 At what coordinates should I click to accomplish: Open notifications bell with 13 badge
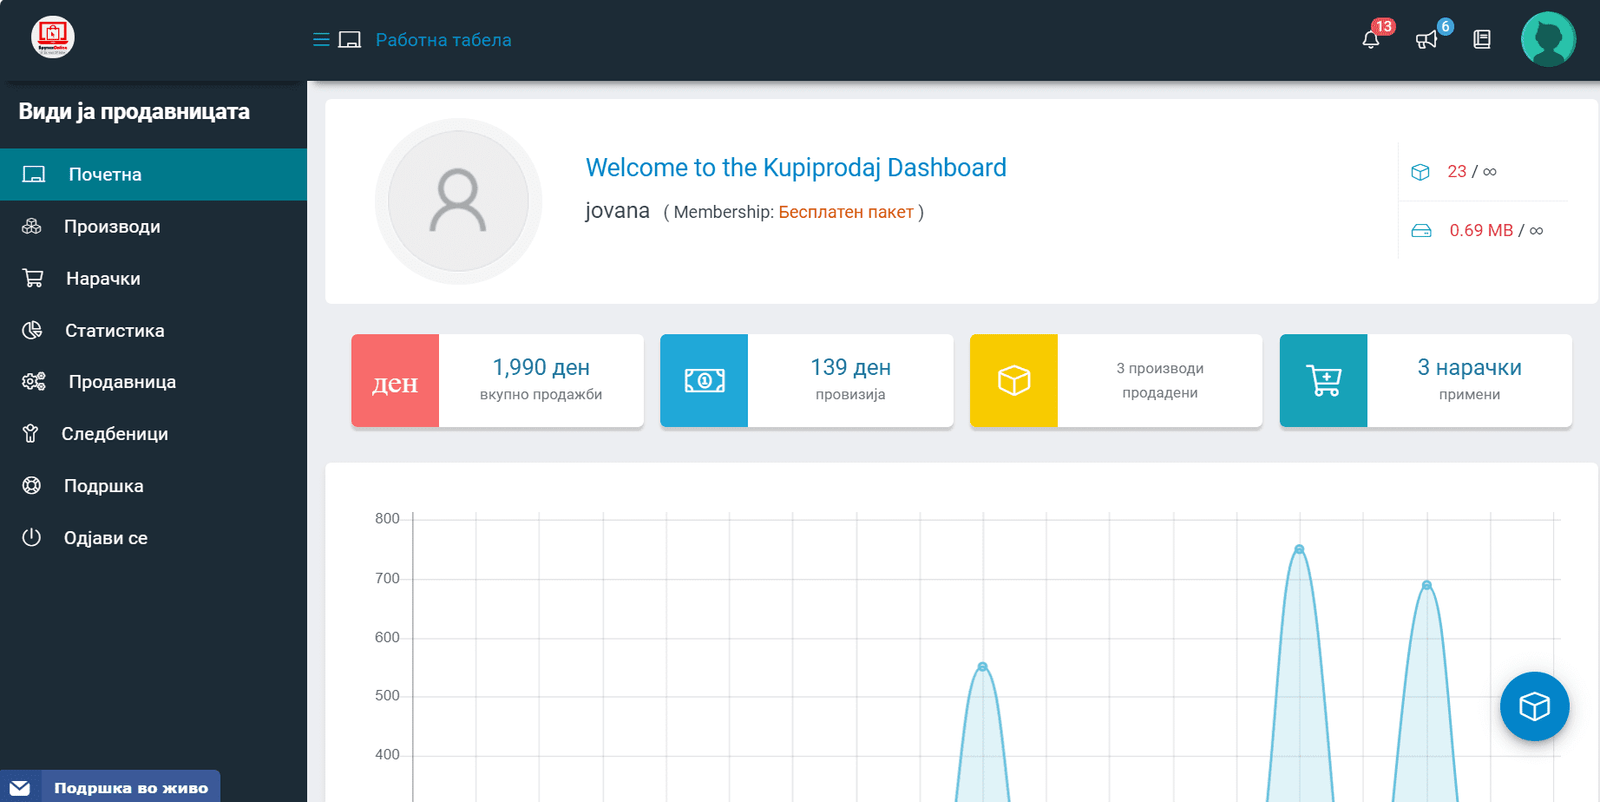(1371, 39)
